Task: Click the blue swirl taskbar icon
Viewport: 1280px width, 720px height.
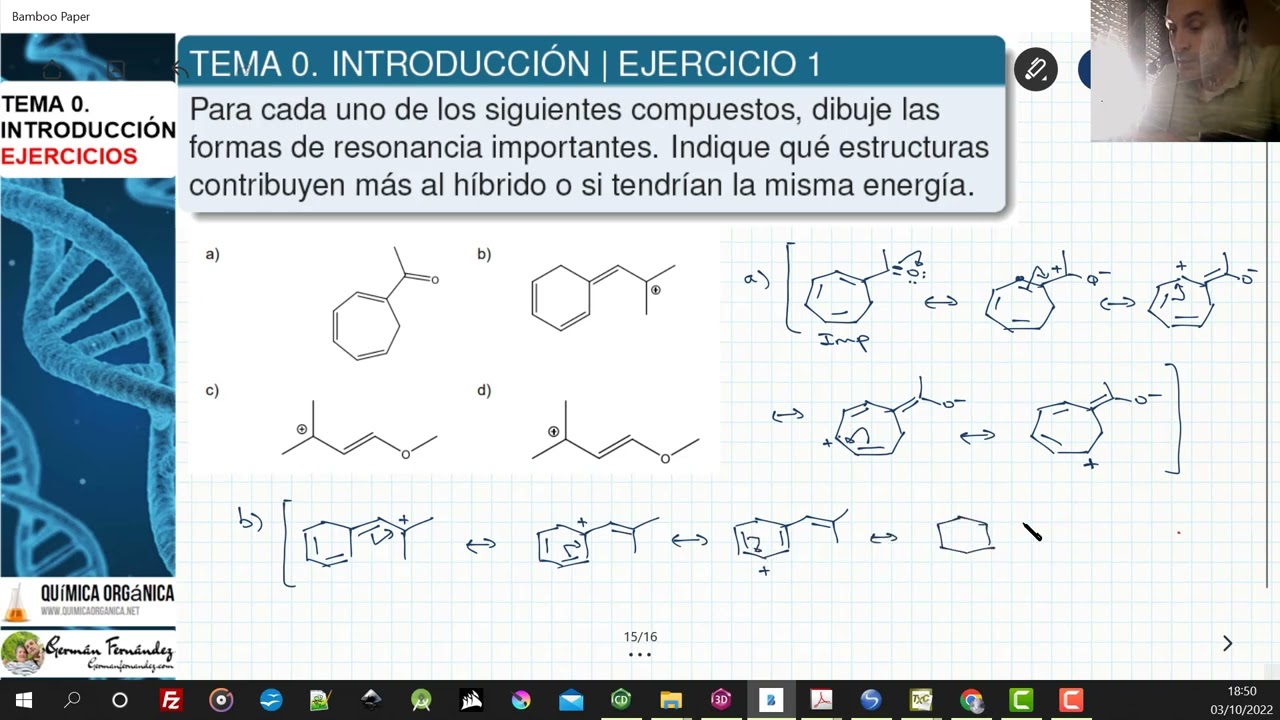Action: [871, 700]
